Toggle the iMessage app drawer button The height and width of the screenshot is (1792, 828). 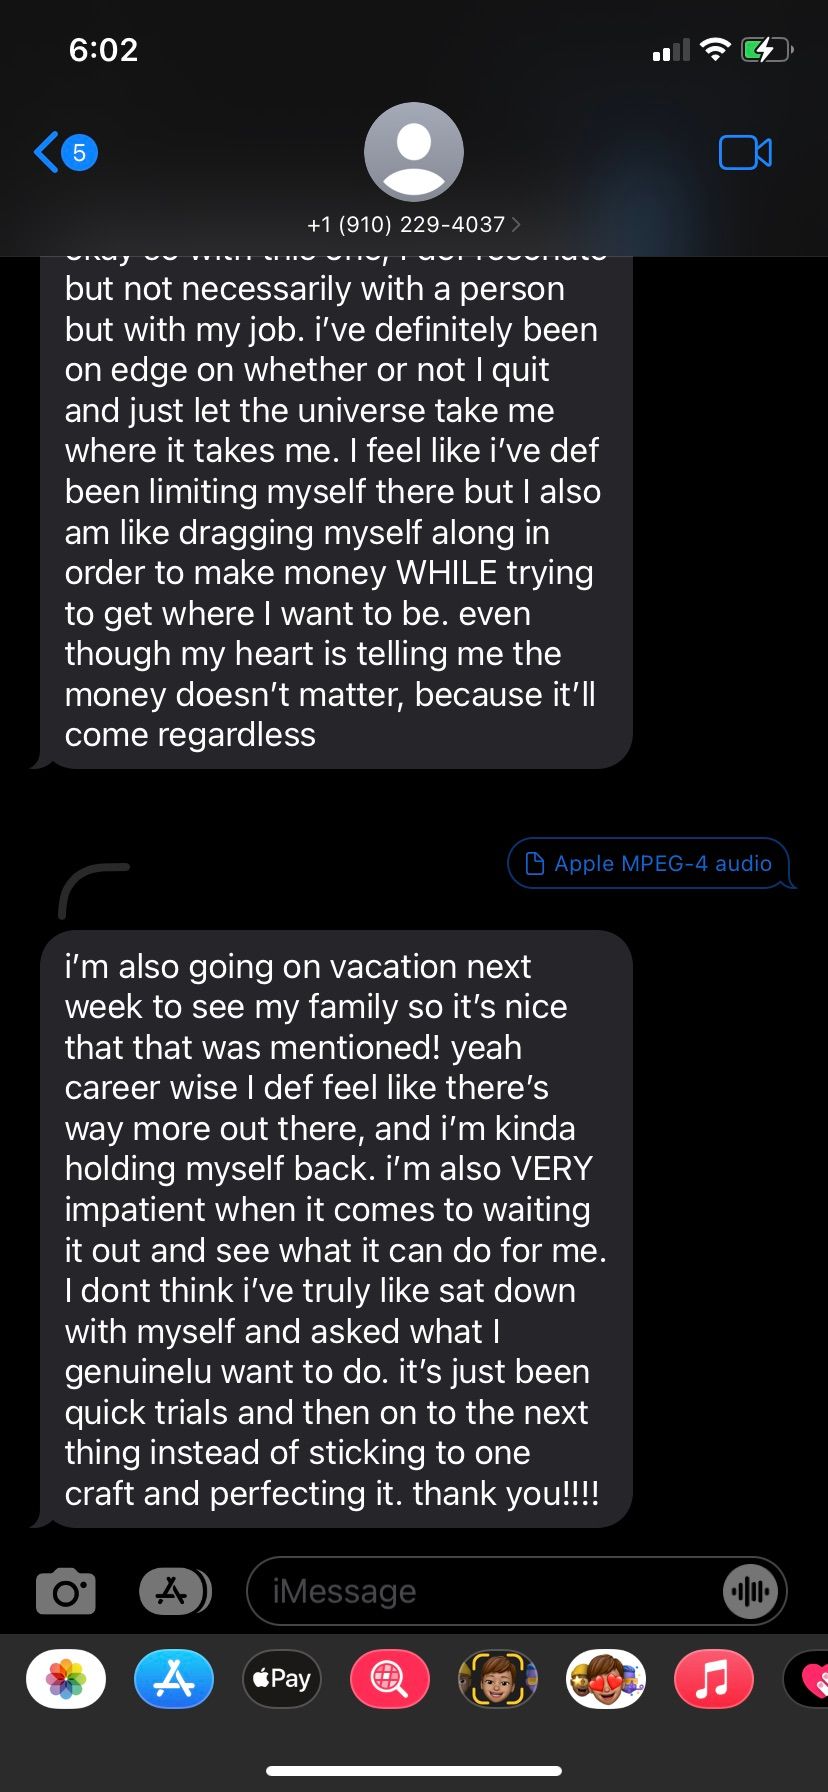tap(174, 1590)
